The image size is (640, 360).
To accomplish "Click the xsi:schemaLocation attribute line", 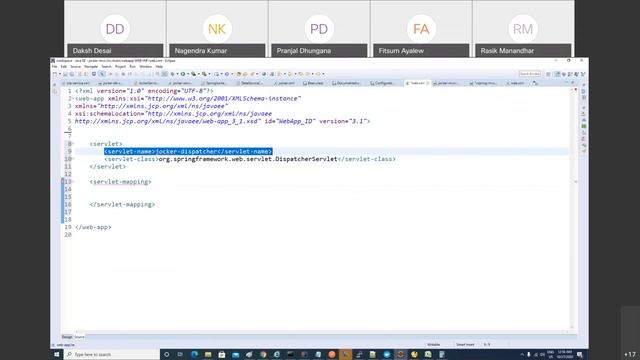I will [173, 113].
